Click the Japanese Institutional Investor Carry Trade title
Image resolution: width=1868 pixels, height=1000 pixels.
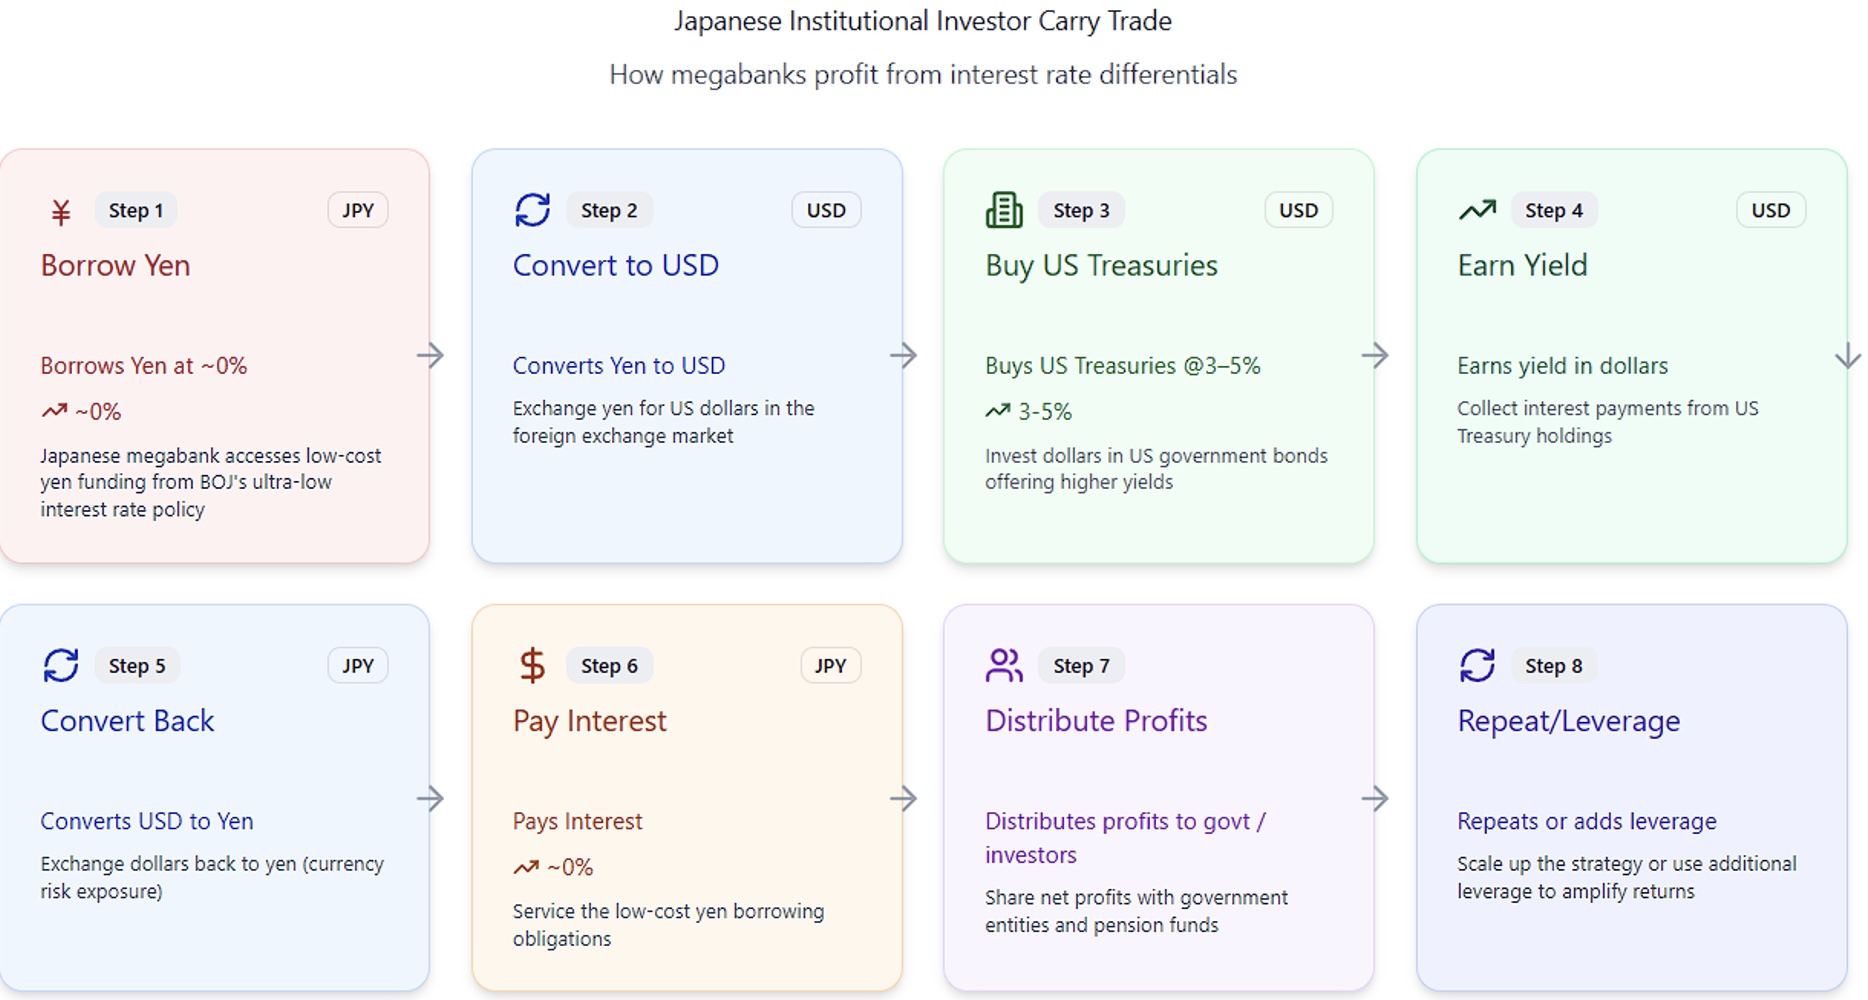[922, 21]
